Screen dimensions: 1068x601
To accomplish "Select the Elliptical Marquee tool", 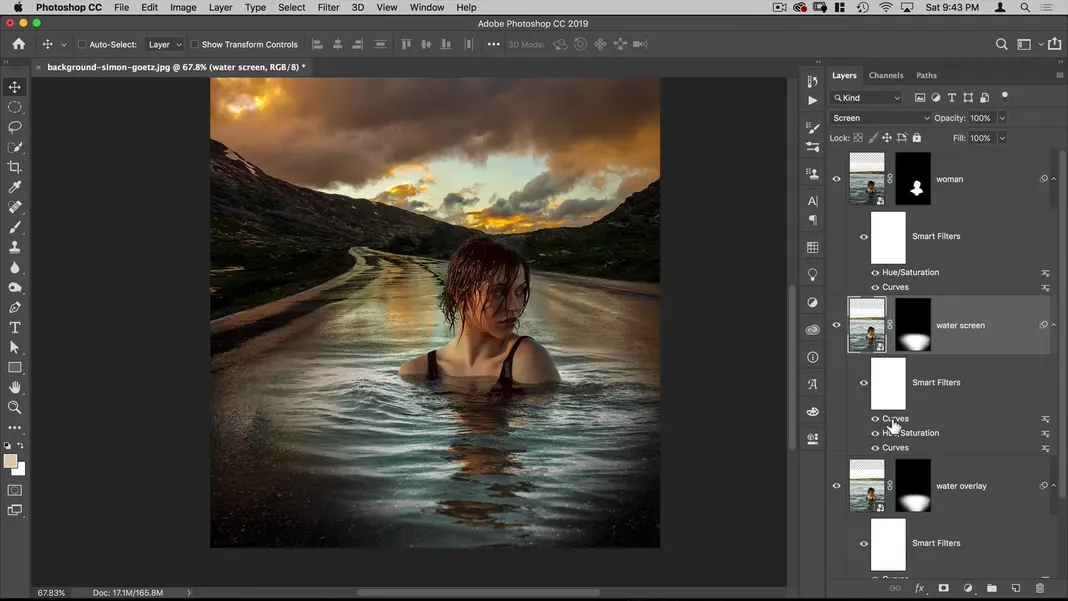I will (x=14, y=107).
